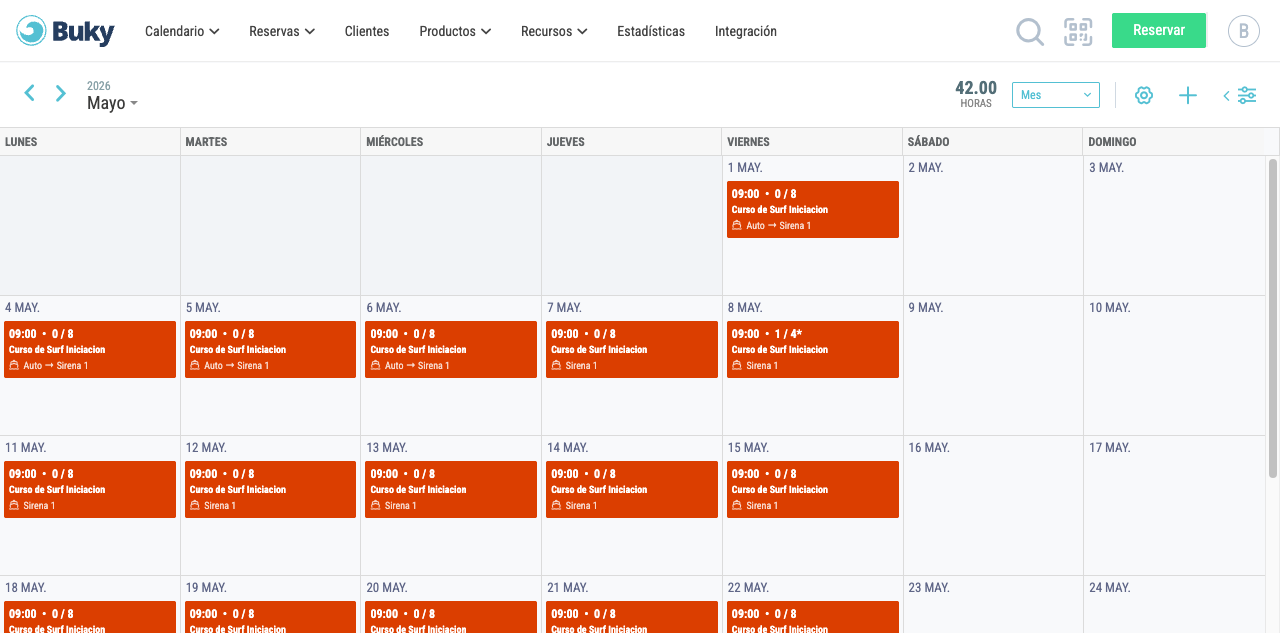The image size is (1280, 633).
Task: Open the 21 May surf course event
Action: 632,617
